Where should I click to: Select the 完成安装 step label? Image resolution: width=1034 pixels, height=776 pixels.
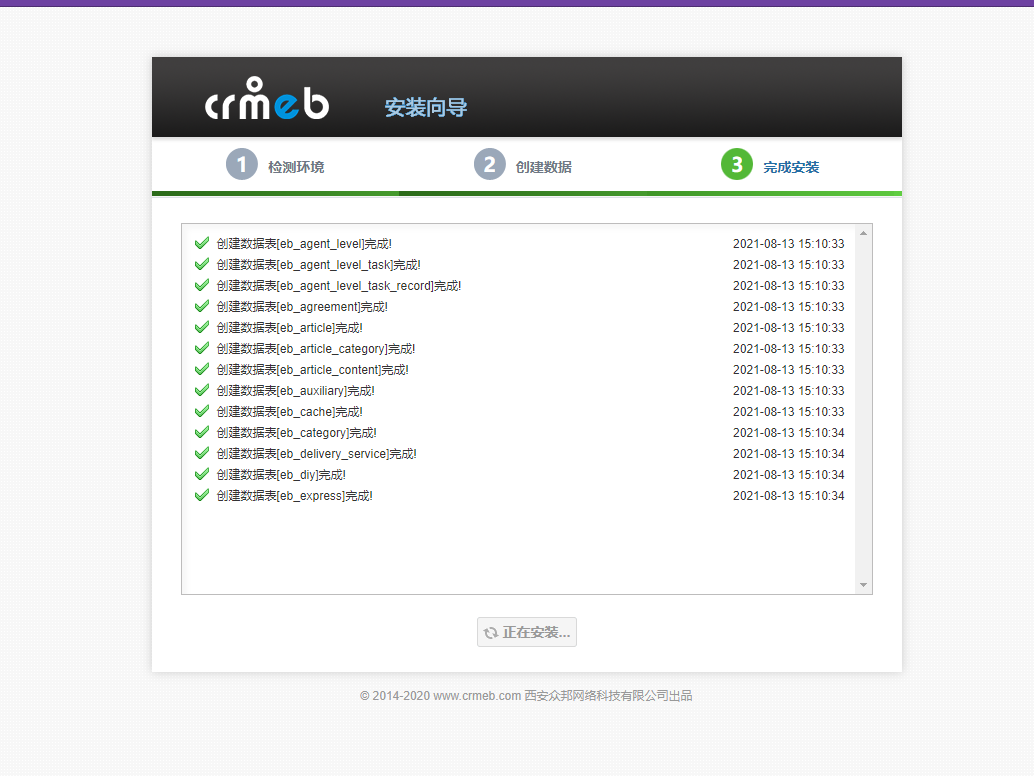point(791,167)
